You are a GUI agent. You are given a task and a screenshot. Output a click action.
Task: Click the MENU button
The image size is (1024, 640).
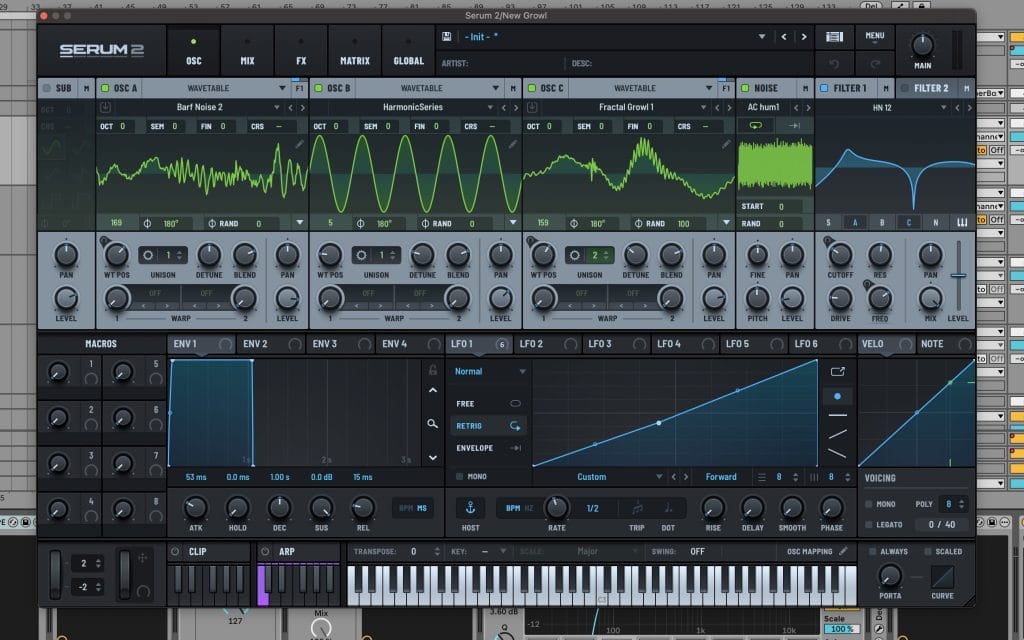pyautogui.click(x=875, y=37)
